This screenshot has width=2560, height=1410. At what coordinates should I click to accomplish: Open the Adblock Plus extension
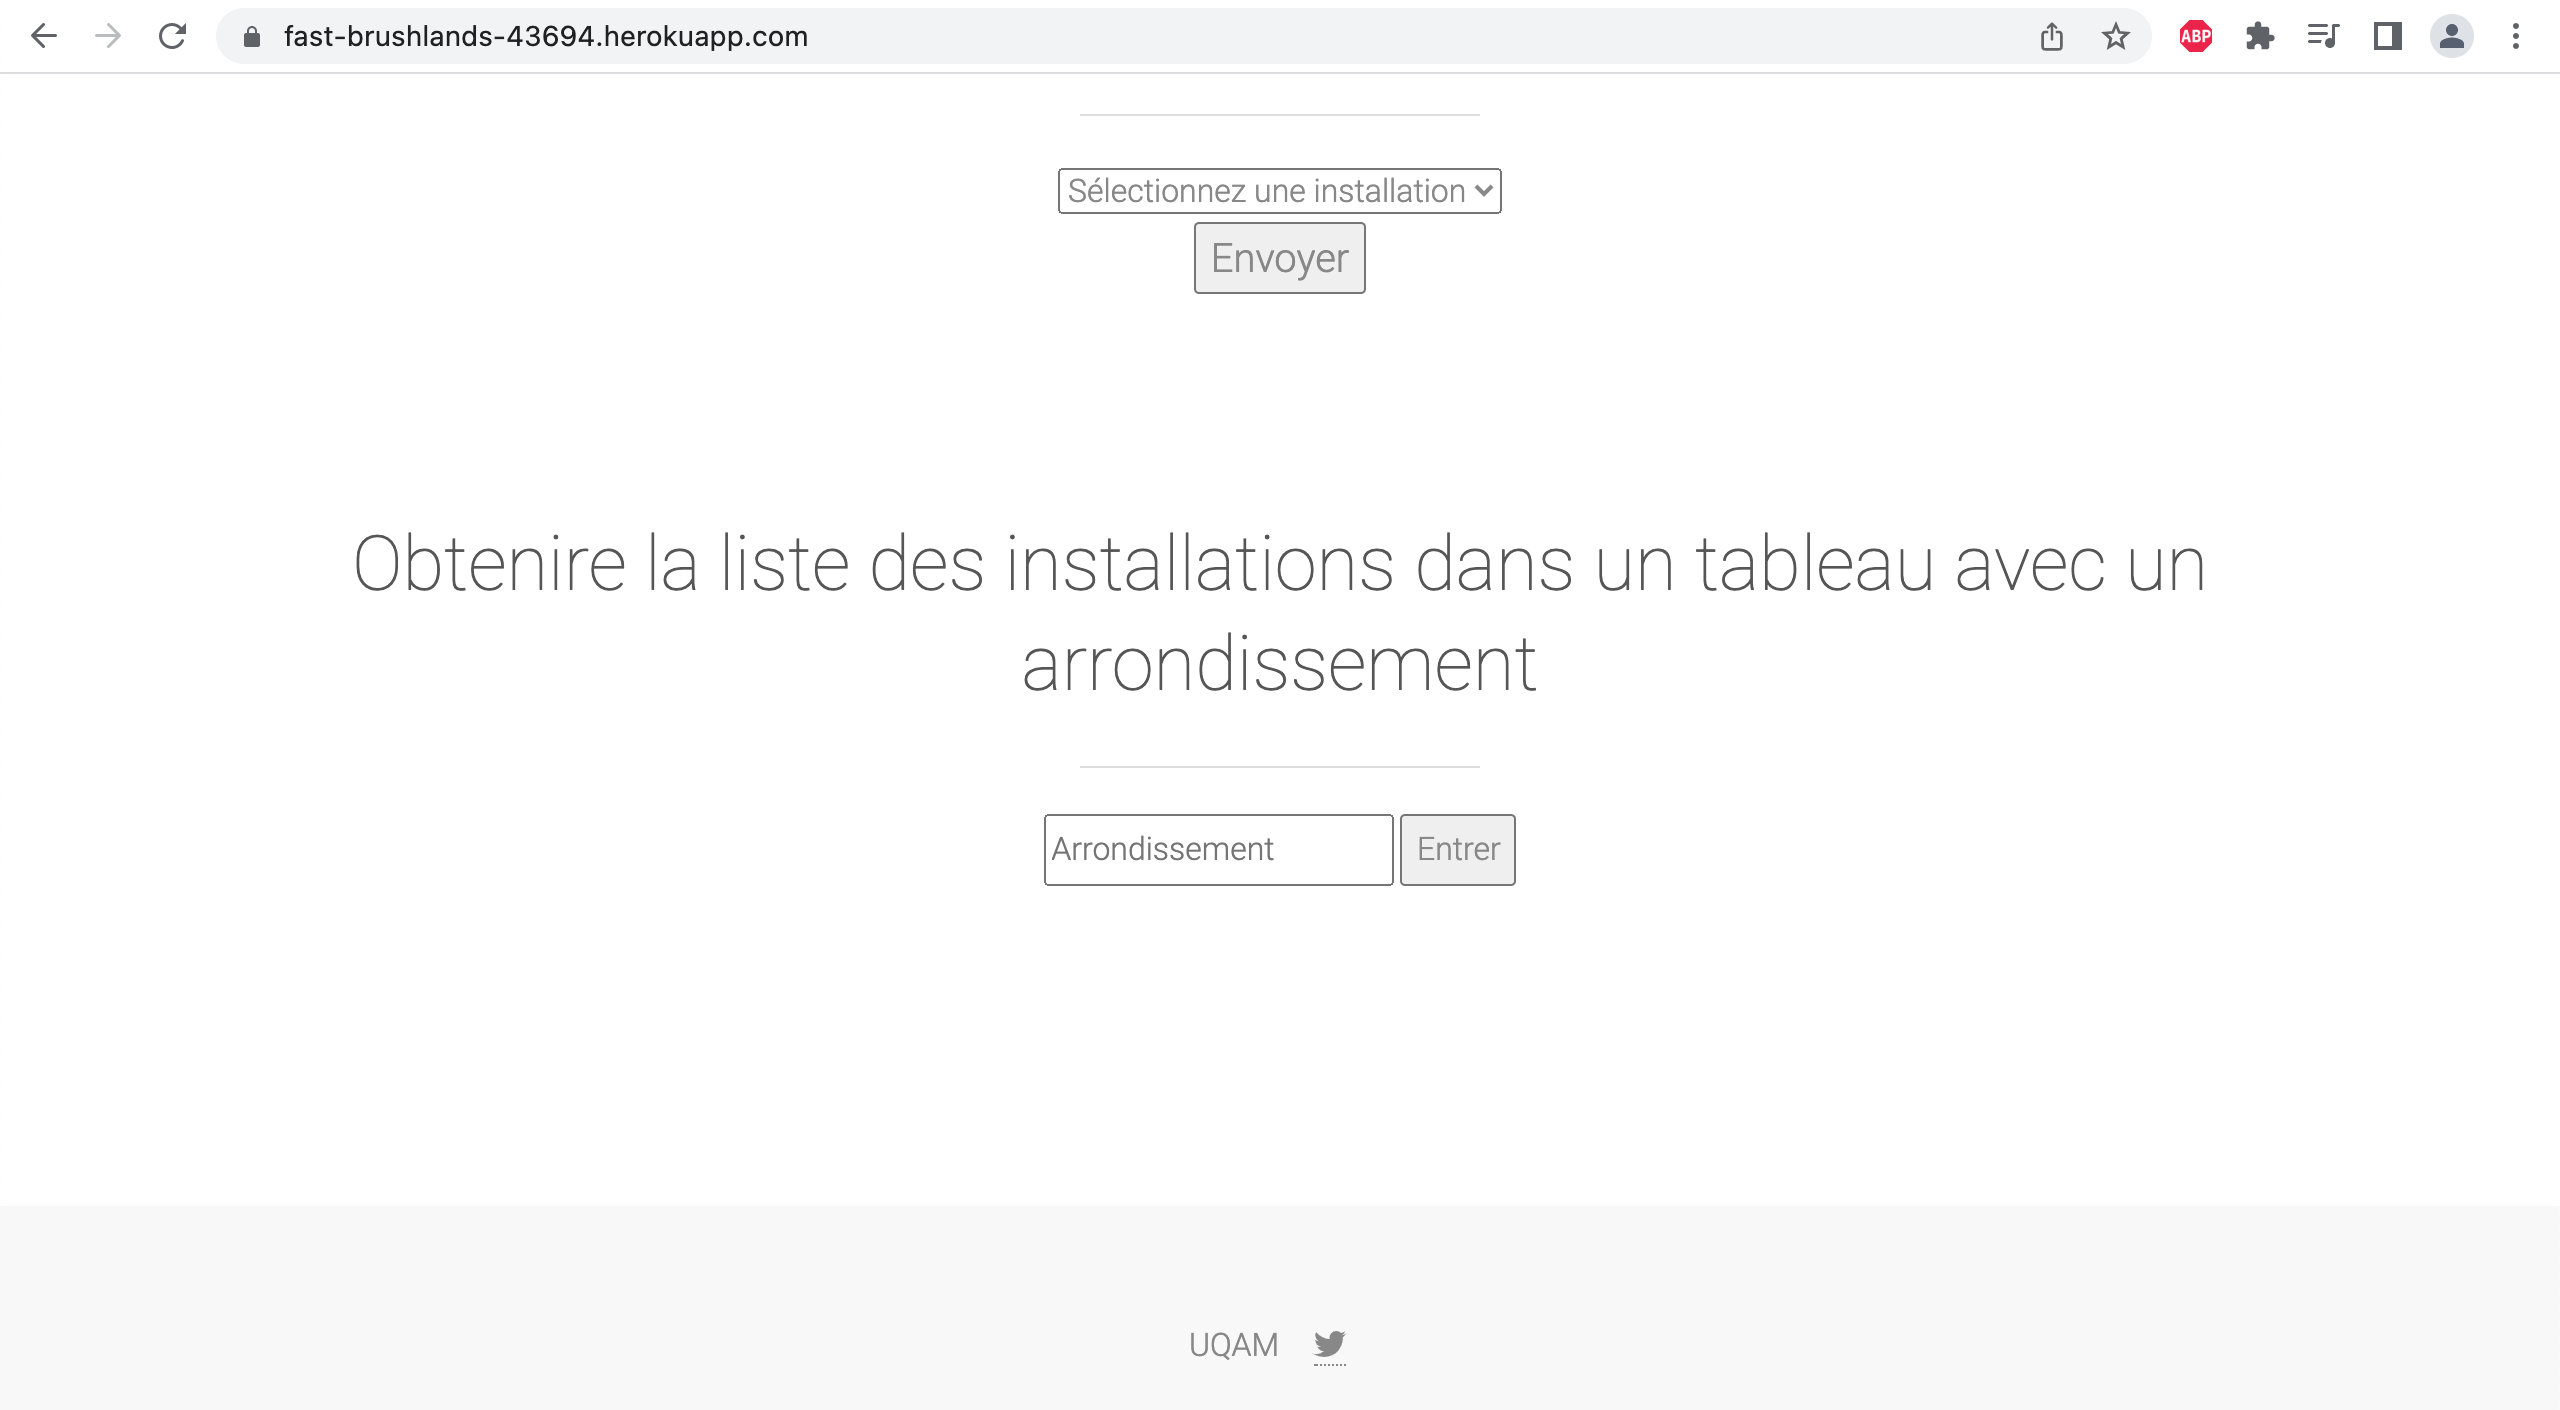tap(2195, 37)
